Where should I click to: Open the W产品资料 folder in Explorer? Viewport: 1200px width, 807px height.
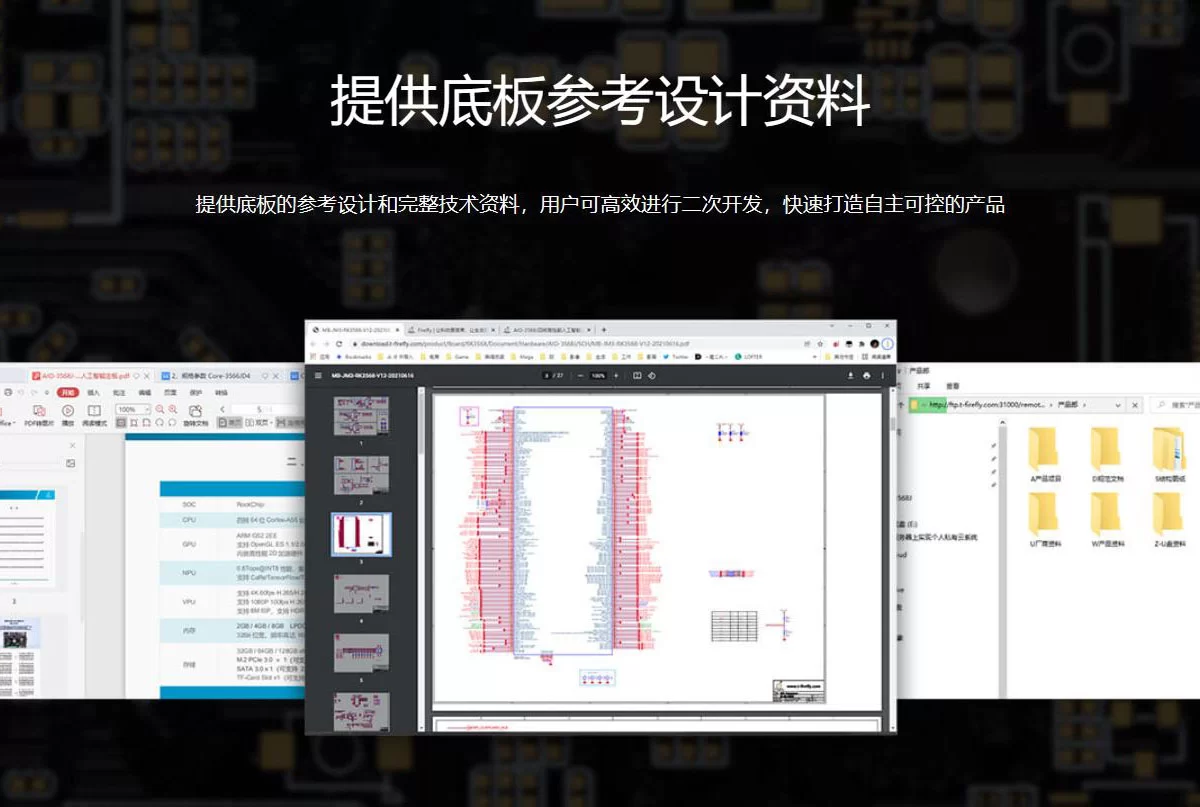1107,521
